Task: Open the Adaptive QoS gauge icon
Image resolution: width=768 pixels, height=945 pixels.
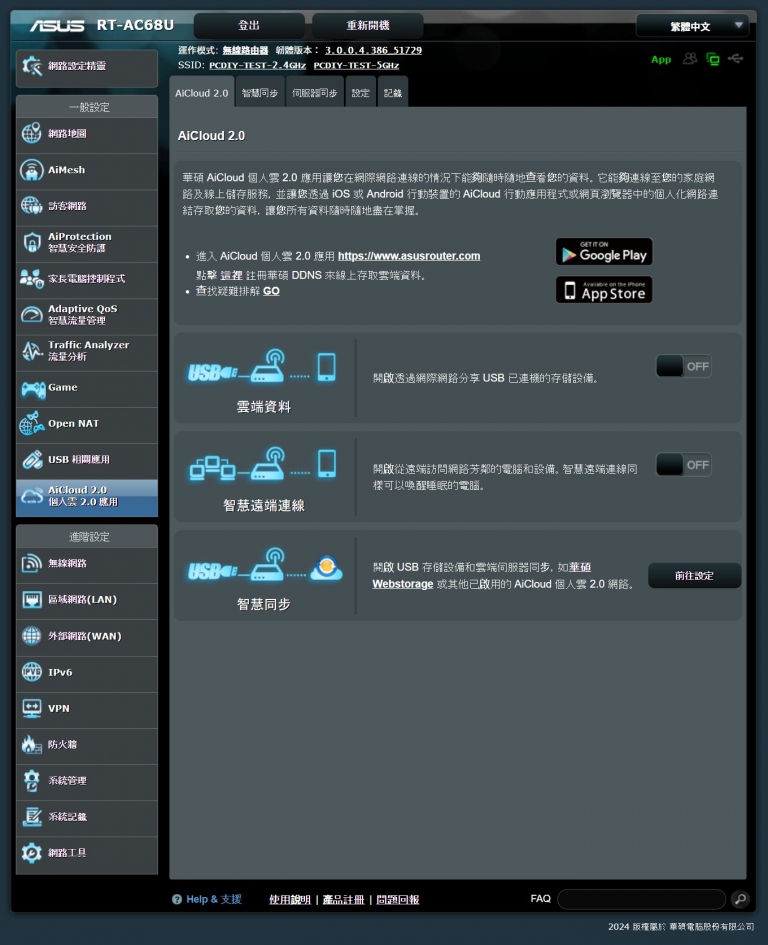Action: pos(32,315)
